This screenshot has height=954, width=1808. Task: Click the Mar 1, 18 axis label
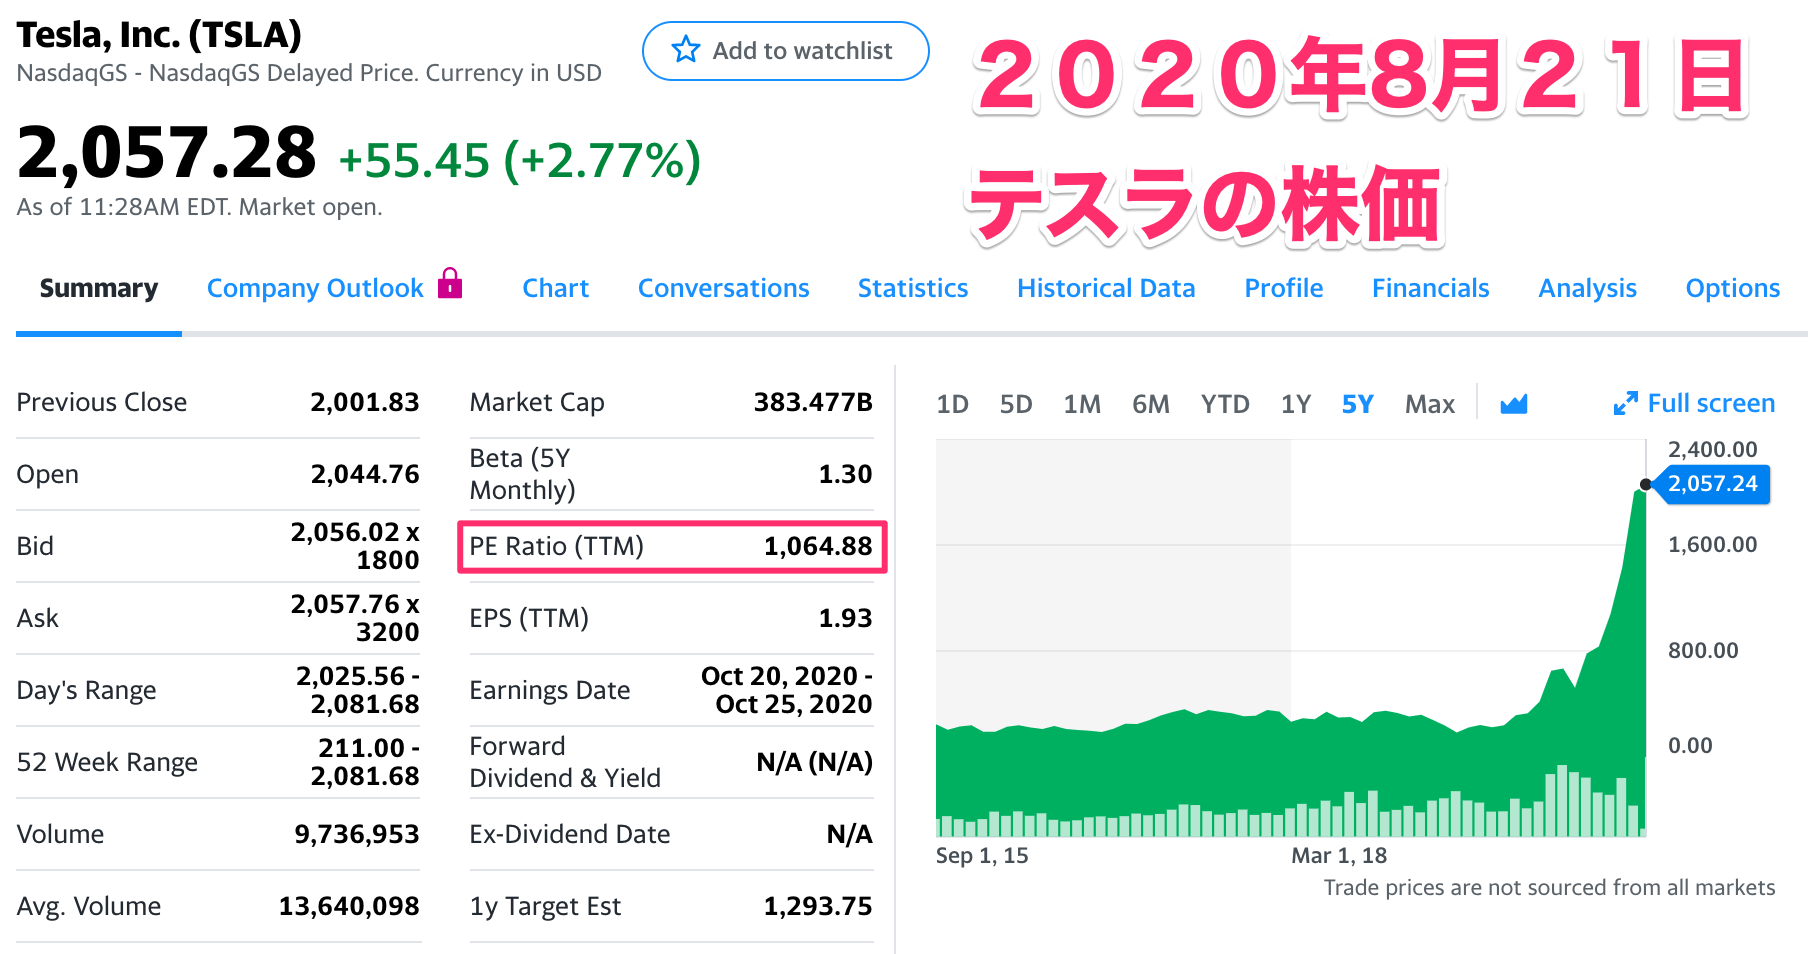(x=1339, y=856)
